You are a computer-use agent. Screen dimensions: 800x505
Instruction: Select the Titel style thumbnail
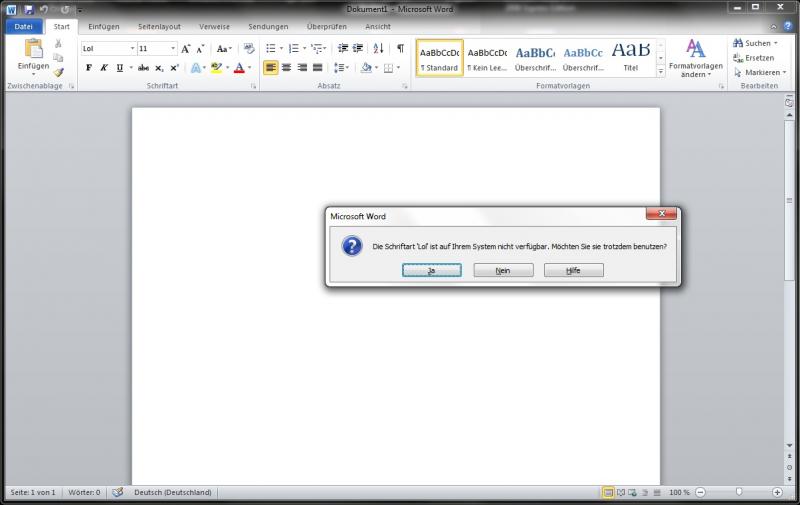(631, 54)
